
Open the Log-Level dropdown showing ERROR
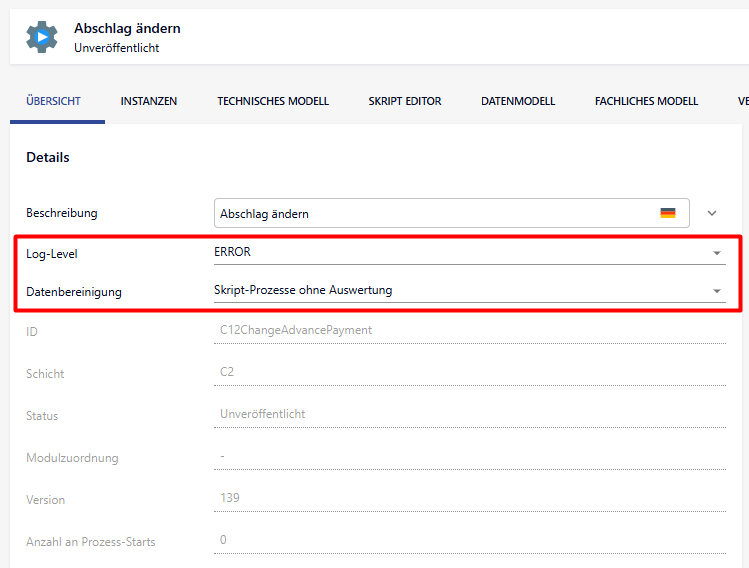pyautogui.click(x=468, y=252)
